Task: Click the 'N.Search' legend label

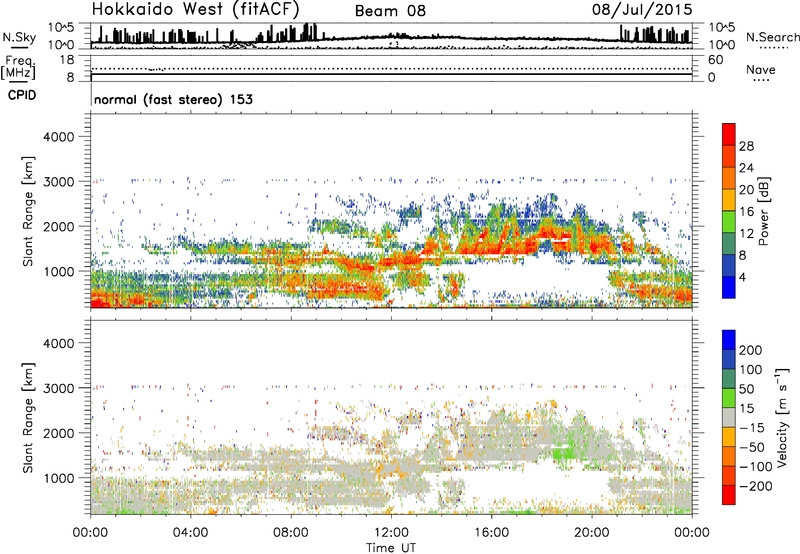Action: (x=772, y=37)
